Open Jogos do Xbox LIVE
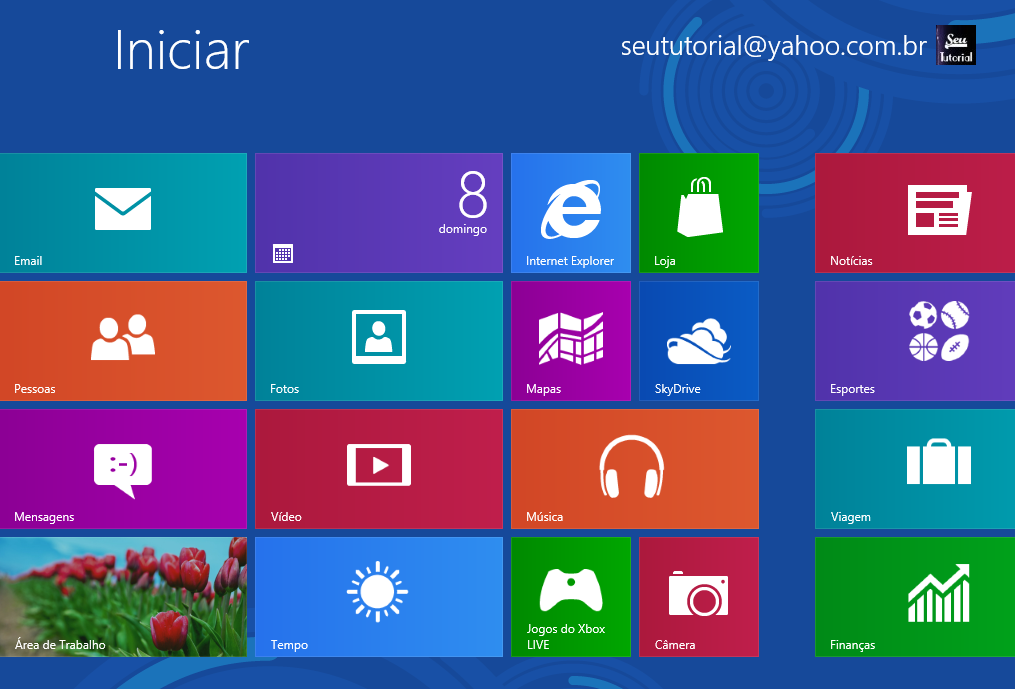This screenshot has width=1015, height=689. [570, 596]
